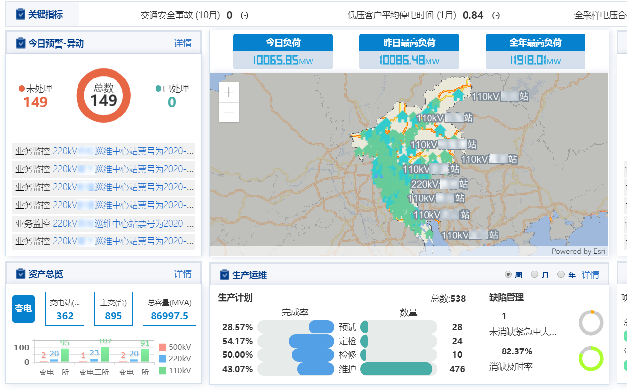This screenshot has height=390, width=627.
Task: Click the green 82.37% donut chart
Action: click(591, 358)
